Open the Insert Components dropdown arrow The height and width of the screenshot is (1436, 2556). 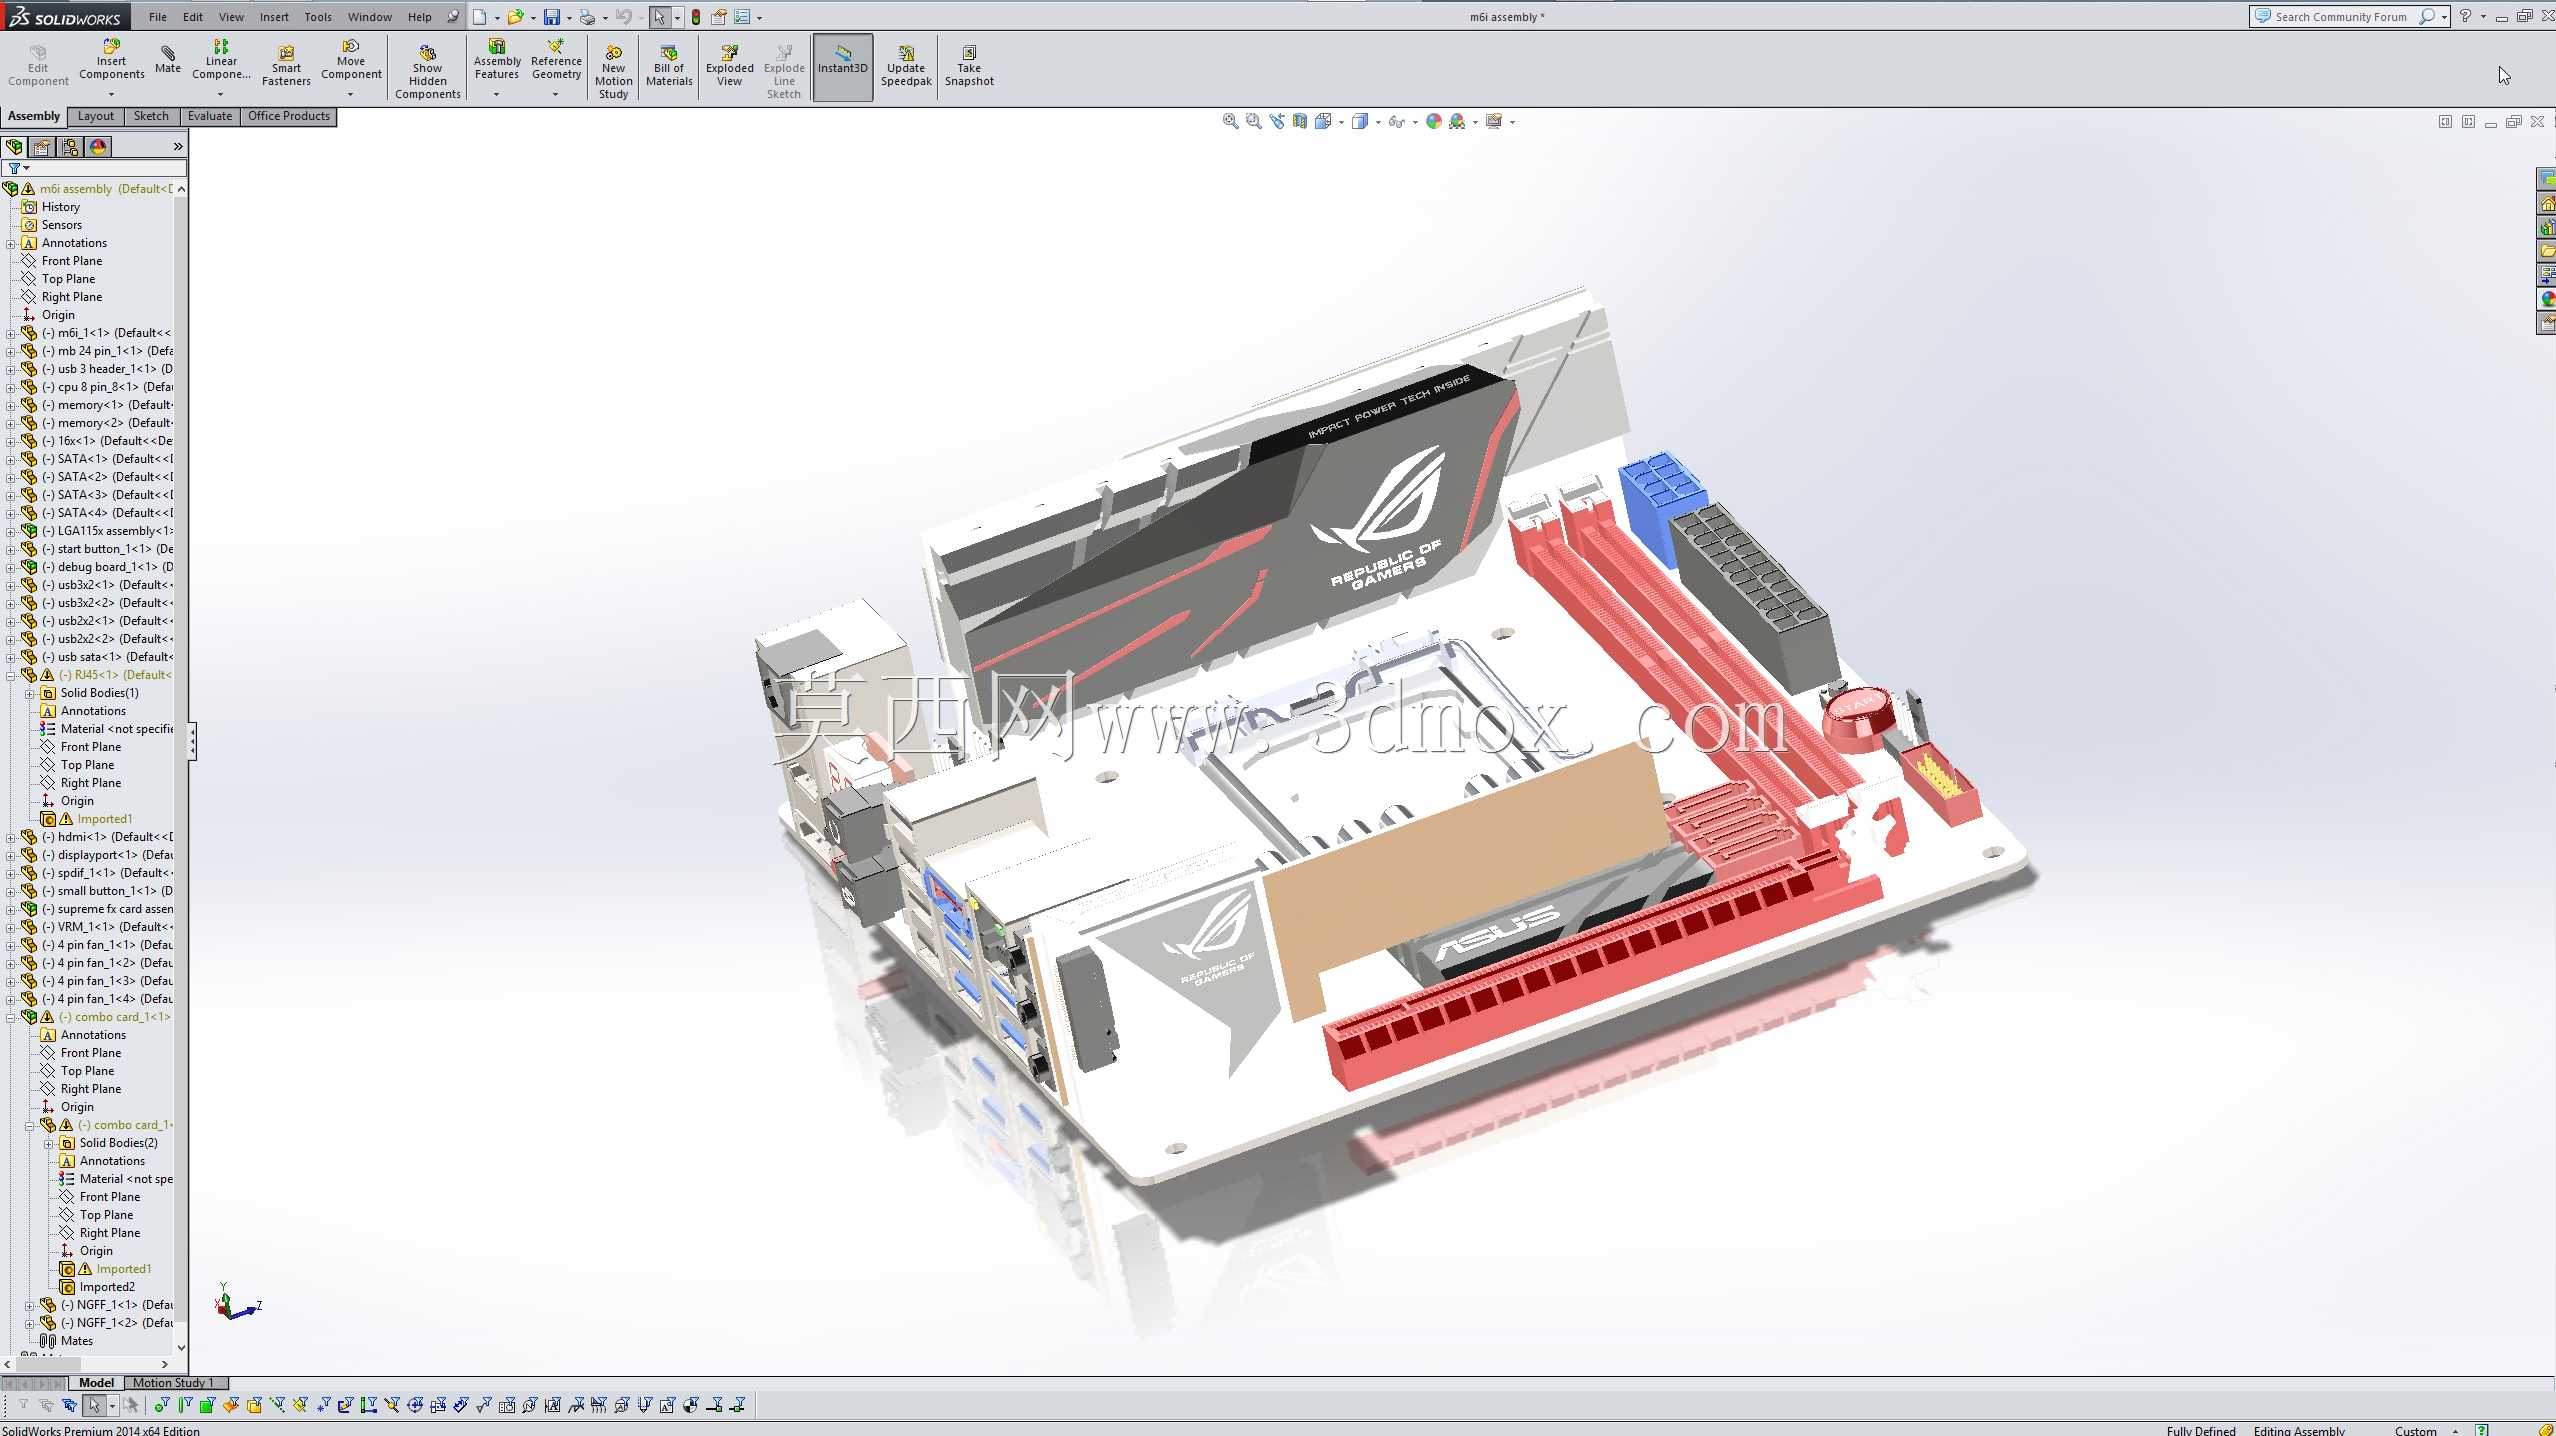coord(111,94)
